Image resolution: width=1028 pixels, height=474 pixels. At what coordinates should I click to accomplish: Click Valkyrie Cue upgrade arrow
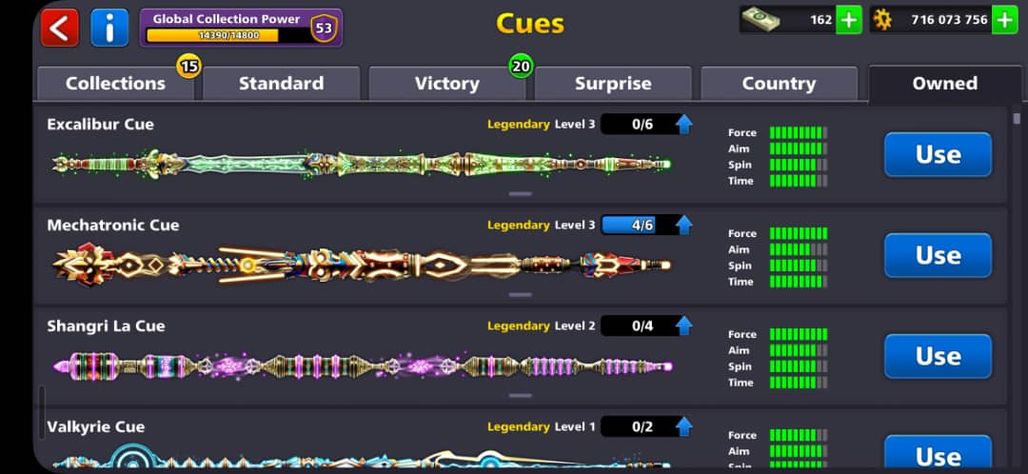coord(684,427)
